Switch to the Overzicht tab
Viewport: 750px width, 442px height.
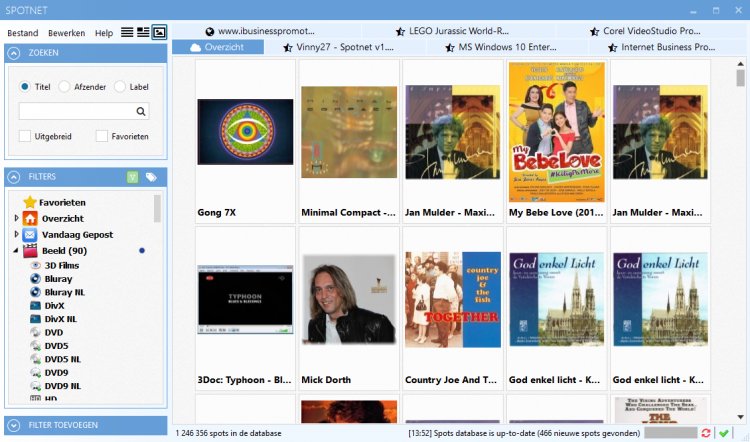(x=218, y=47)
